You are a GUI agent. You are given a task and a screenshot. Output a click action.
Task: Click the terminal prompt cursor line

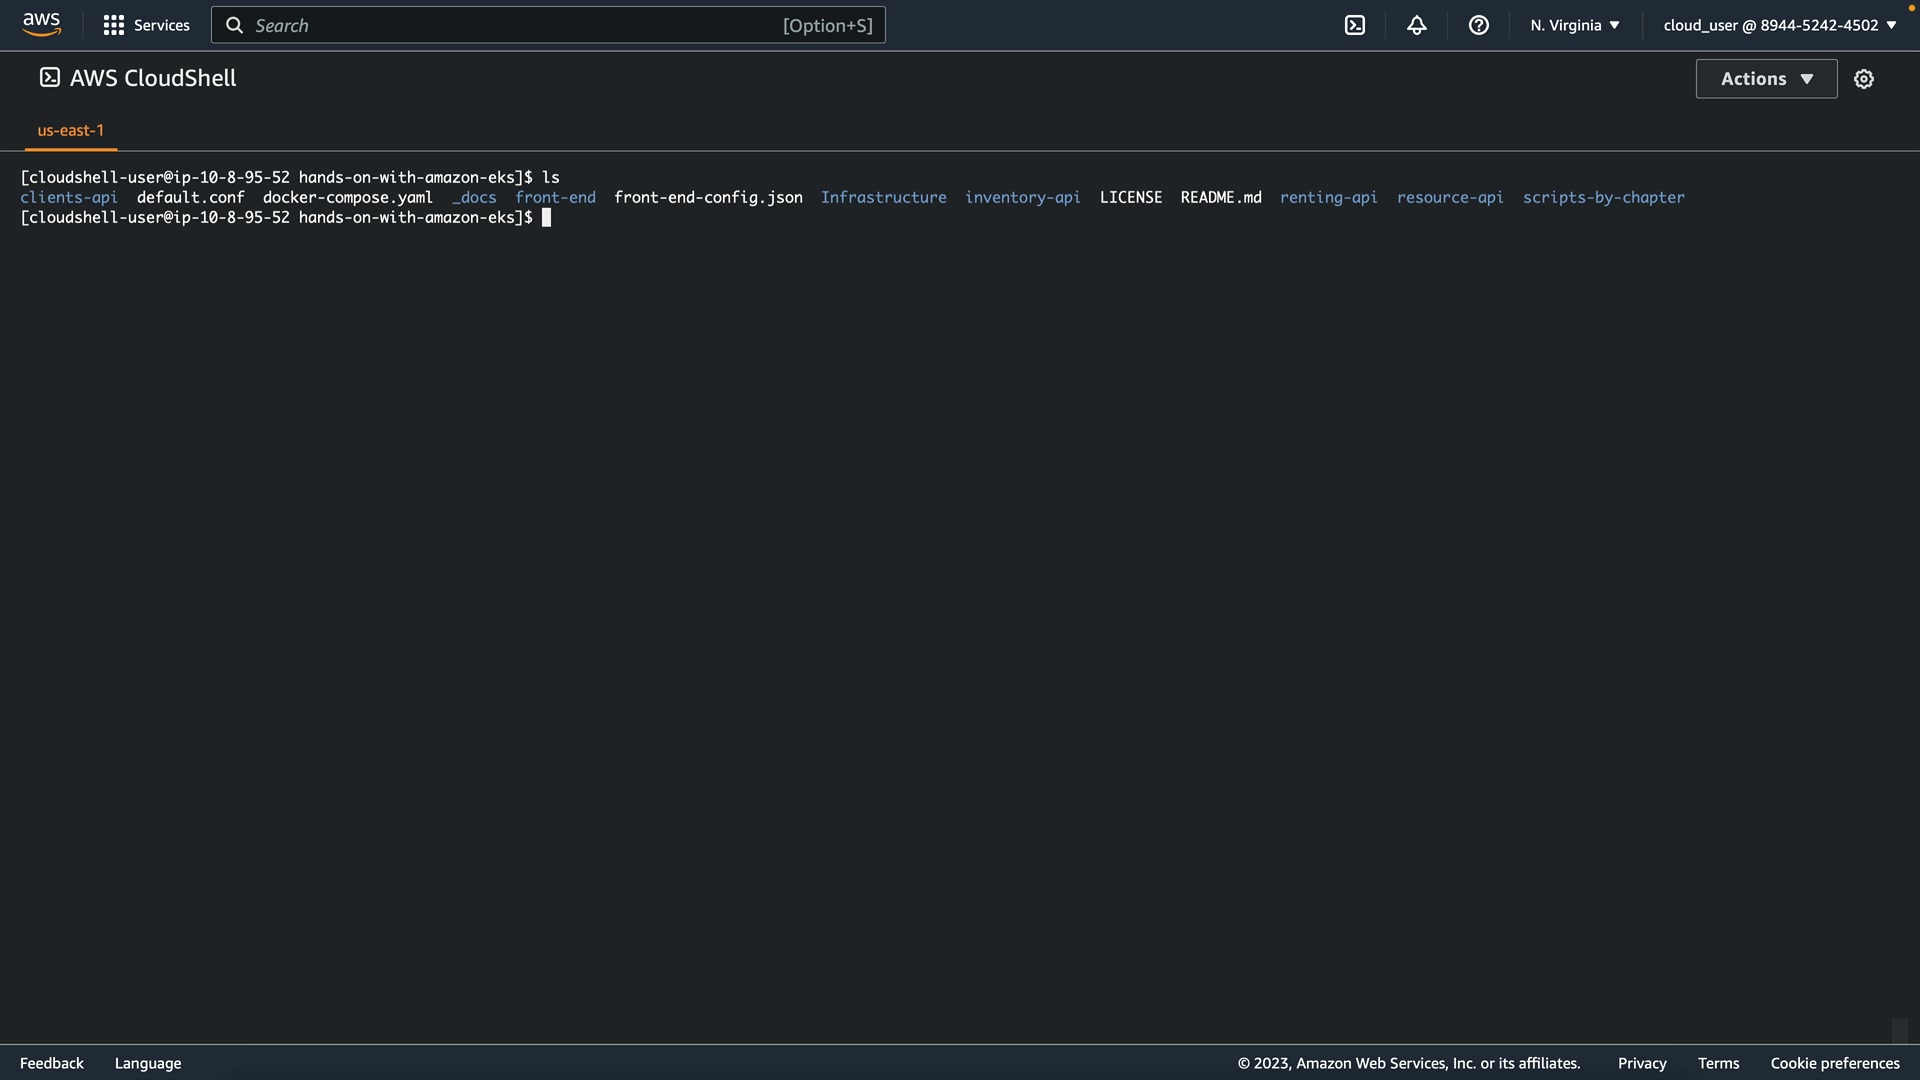click(x=546, y=218)
